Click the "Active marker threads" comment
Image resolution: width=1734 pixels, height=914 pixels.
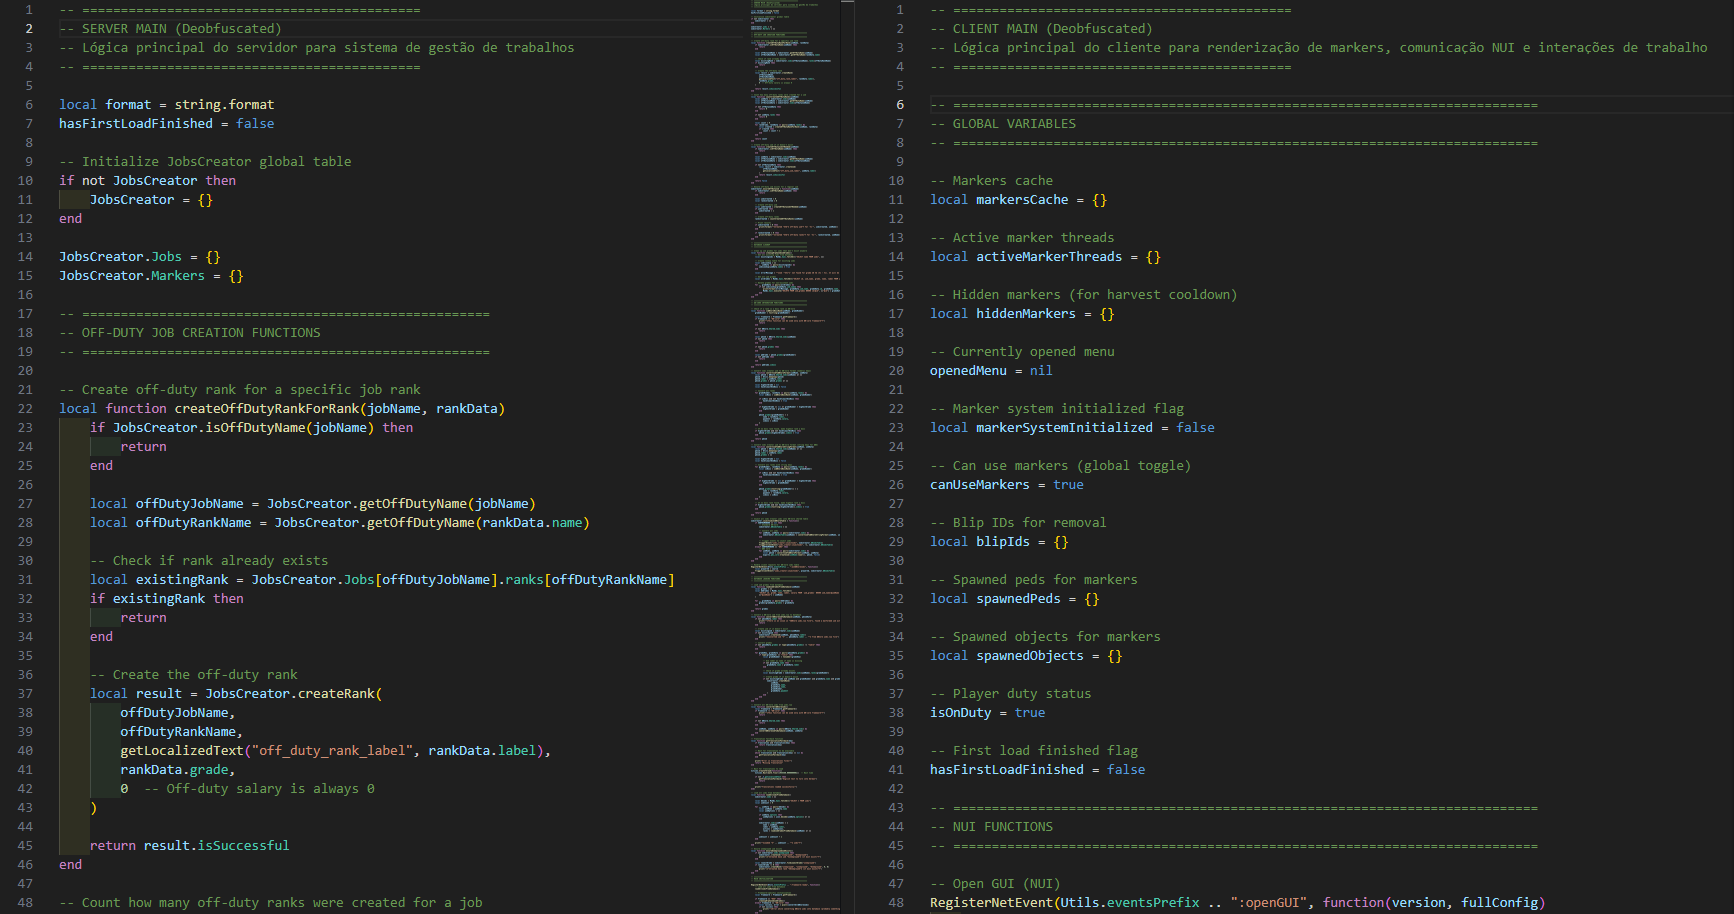pos(1022,238)
